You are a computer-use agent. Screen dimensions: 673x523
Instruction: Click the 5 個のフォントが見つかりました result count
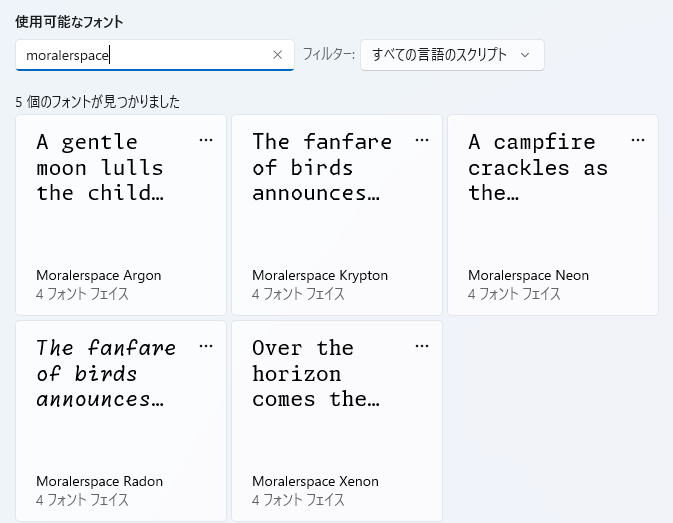(97, 102)
